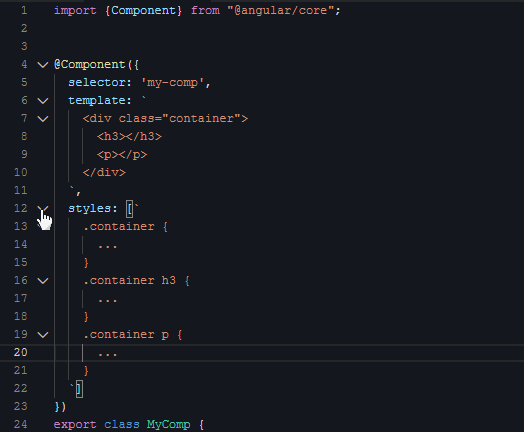Collapse the @Component fold at line 4
Screen dimensions: 524x432
click(x=43, y=64)
